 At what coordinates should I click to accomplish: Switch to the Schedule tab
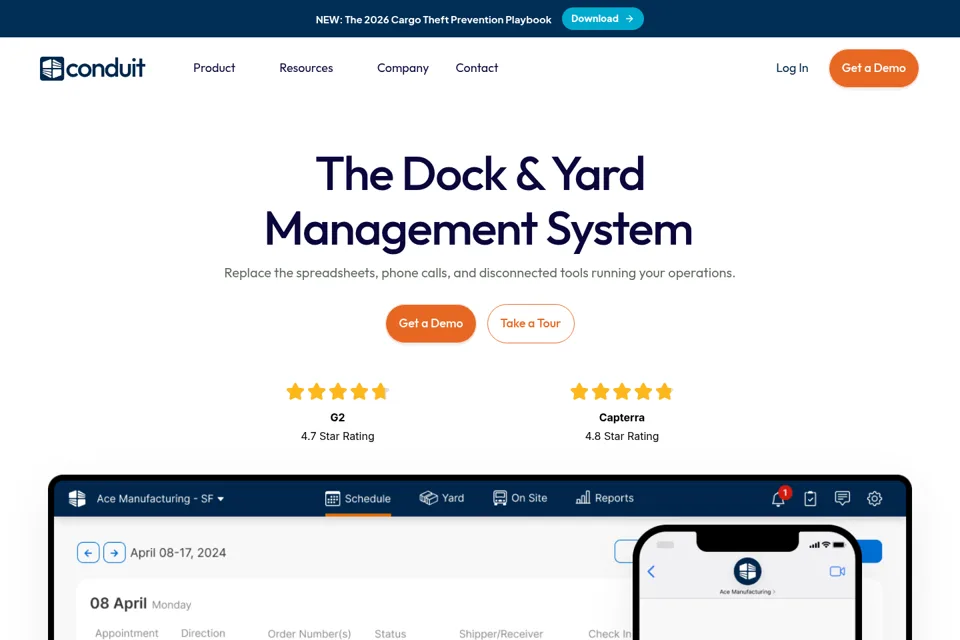pos(358,499)
